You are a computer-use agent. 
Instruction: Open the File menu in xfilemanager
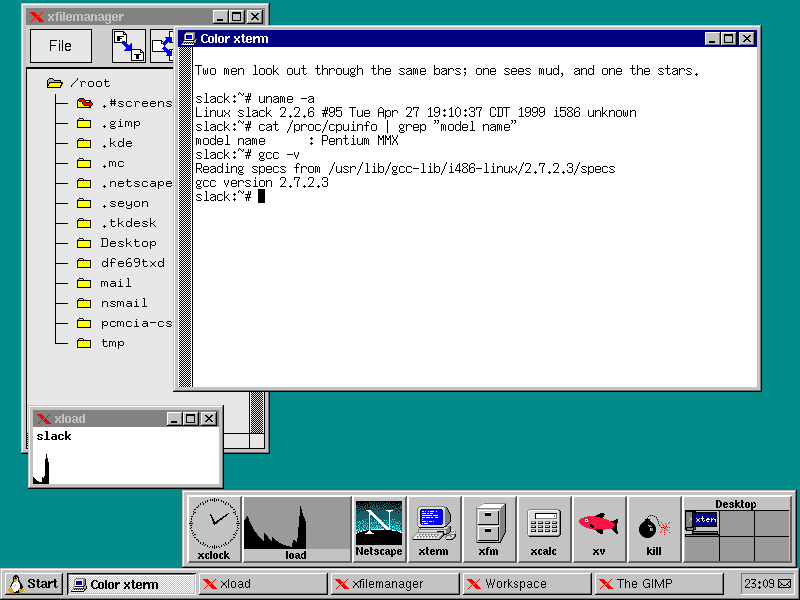coord(60,46)
